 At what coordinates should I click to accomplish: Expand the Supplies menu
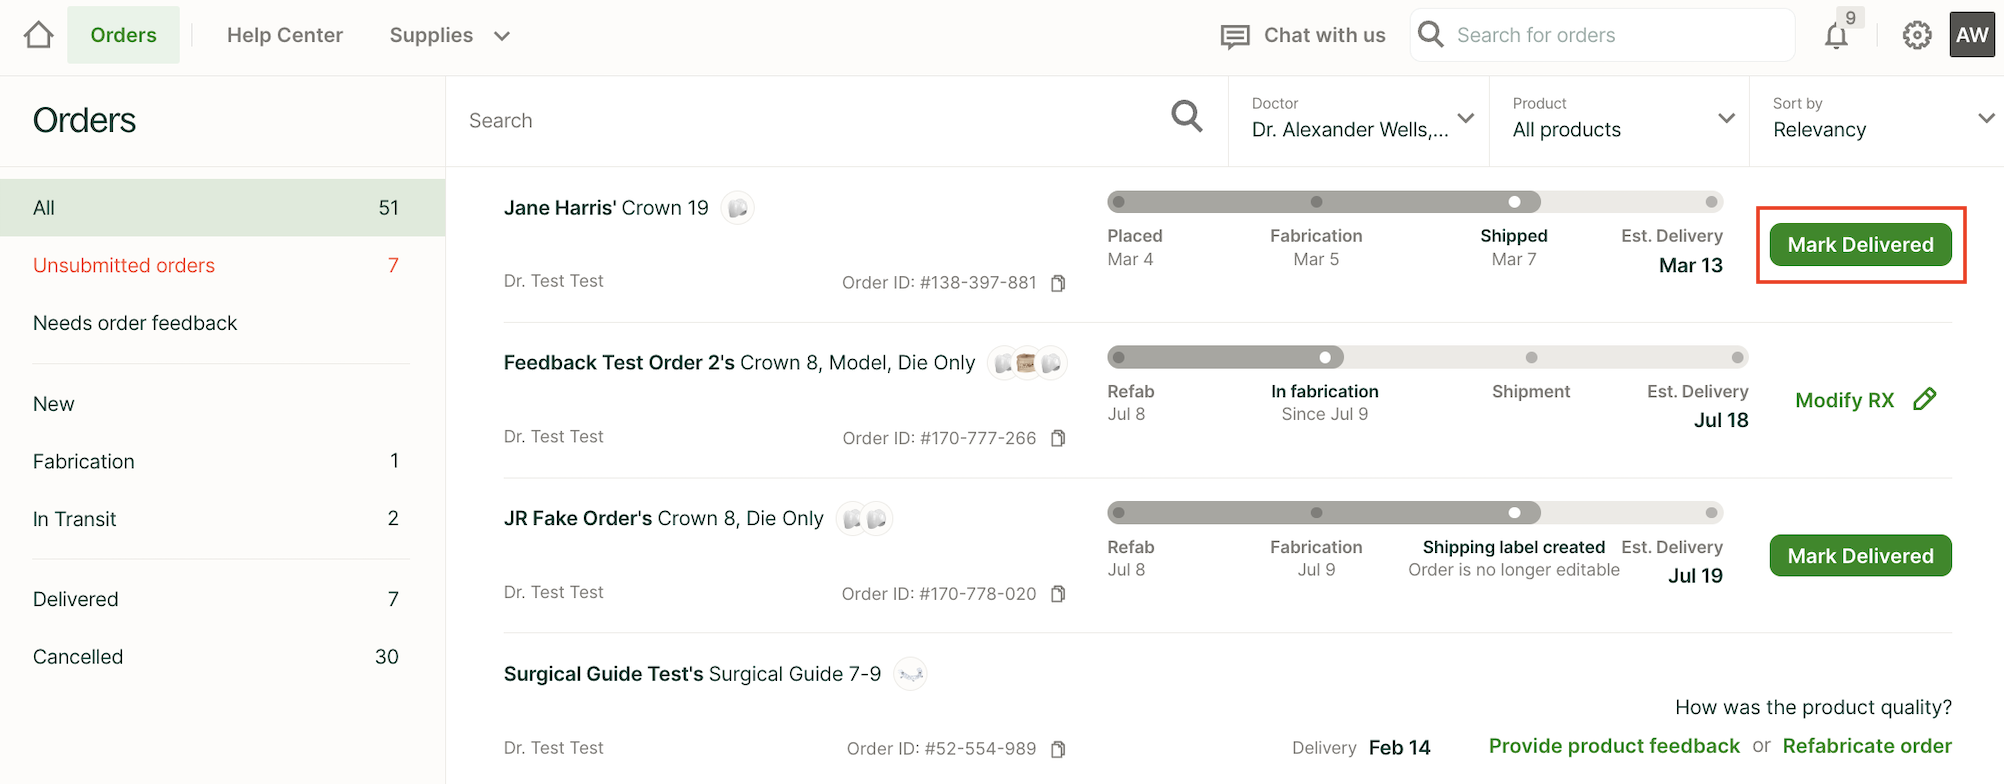click(449, 36)
